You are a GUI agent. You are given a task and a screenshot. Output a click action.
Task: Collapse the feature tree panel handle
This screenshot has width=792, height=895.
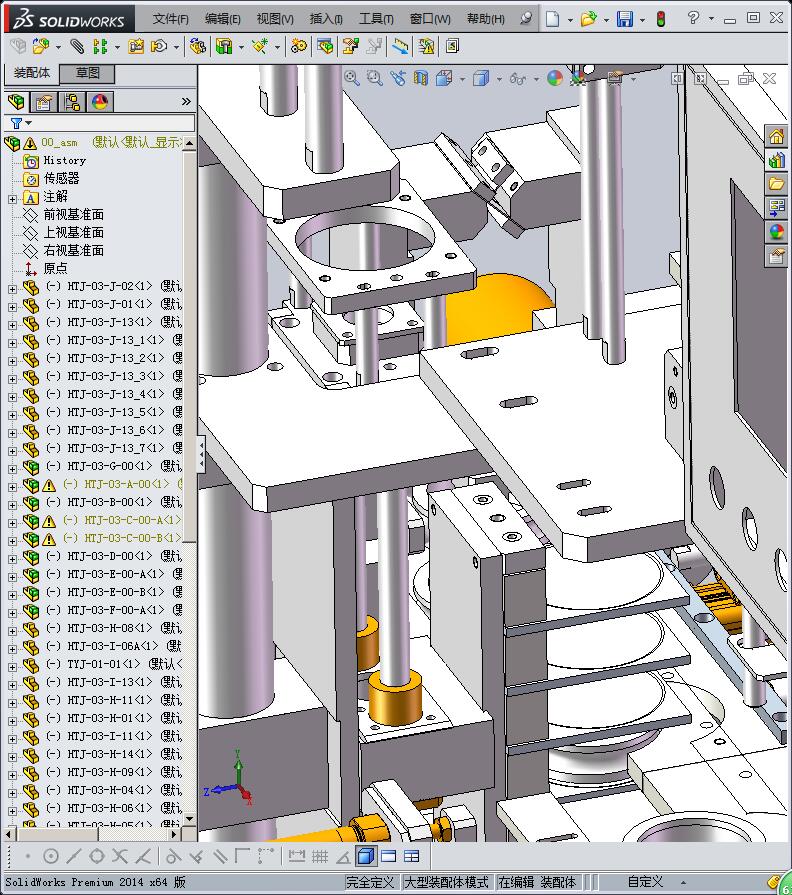201,455
